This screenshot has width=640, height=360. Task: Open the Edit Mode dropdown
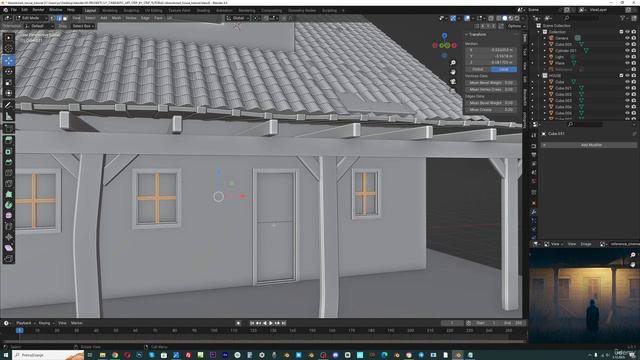click(31, 18)
